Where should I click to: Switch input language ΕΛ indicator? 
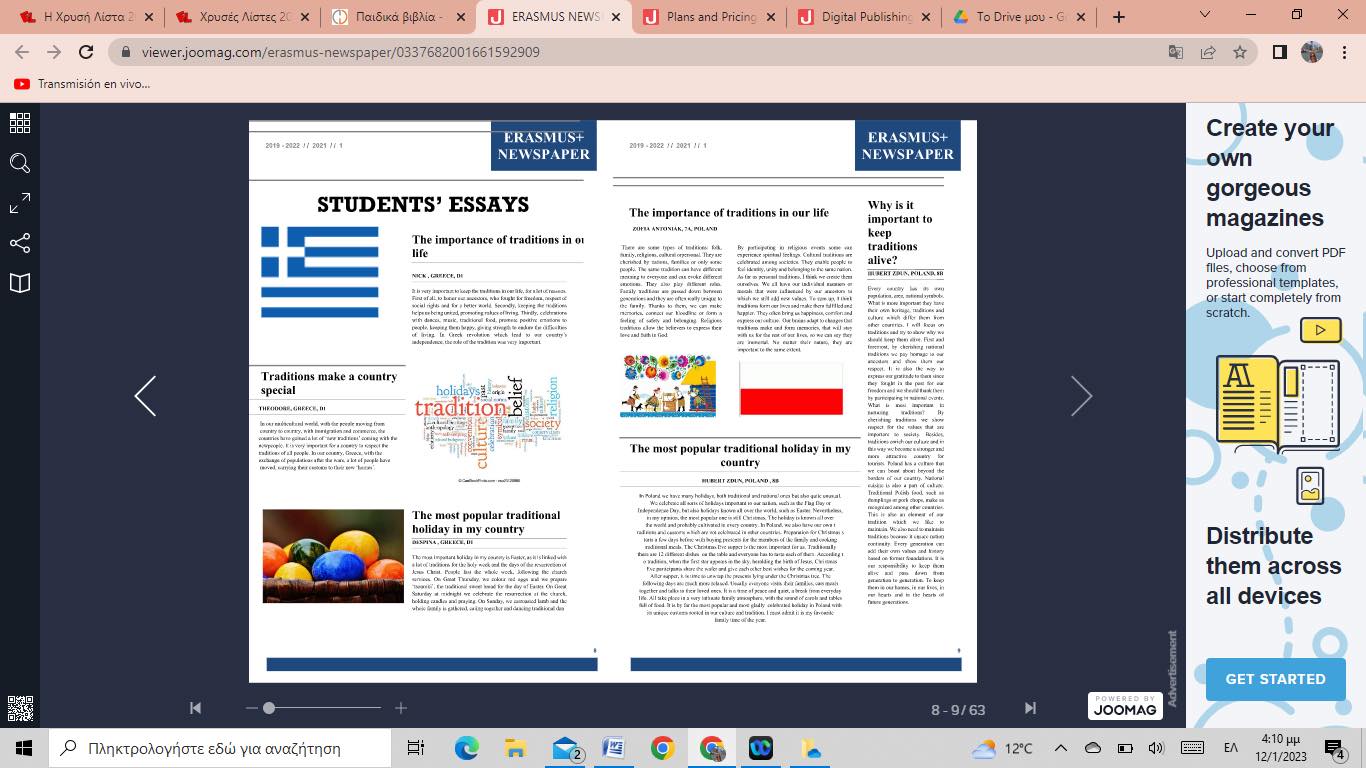click(x=1231, y=748)
